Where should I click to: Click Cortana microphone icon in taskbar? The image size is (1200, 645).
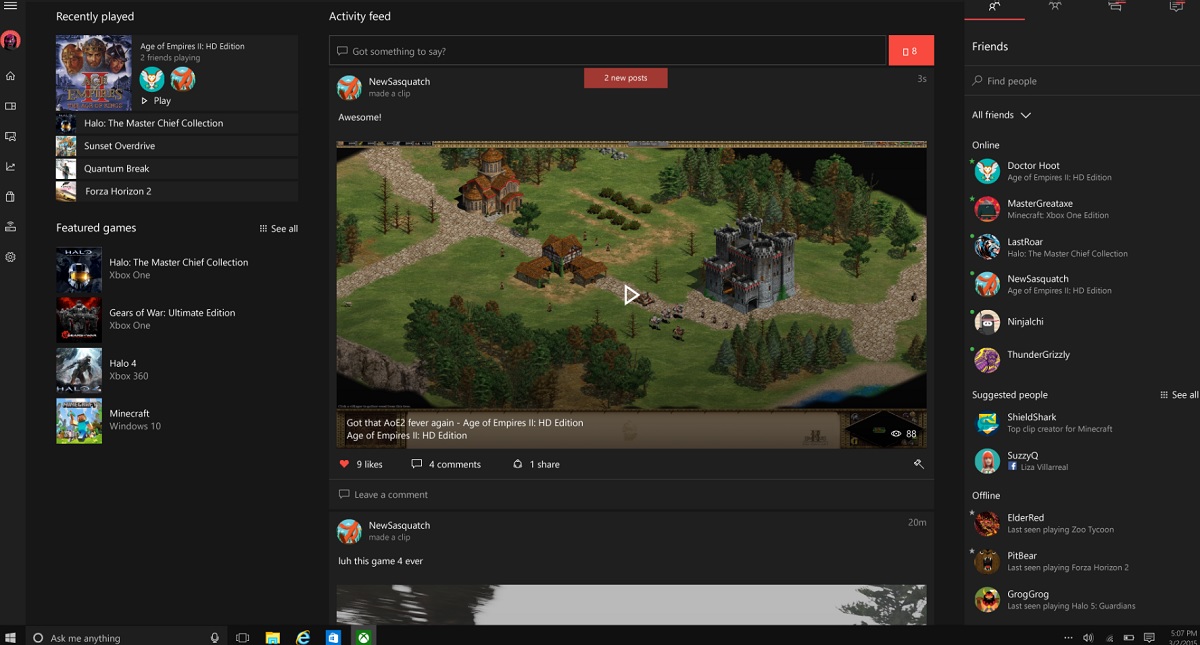pos(215,637)
